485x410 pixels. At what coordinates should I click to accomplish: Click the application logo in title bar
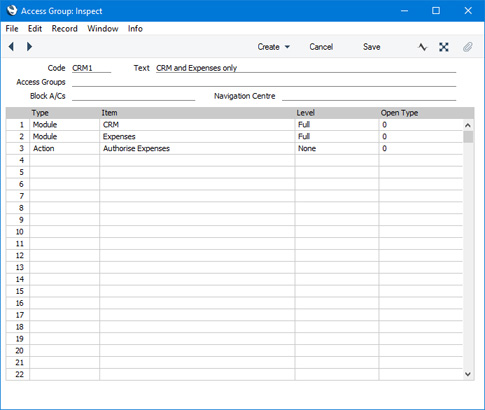coord(12,11)
